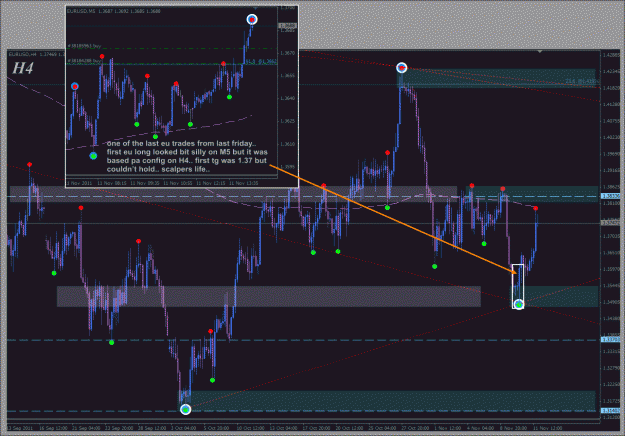Click the 17 Oct 20:00 date label
Viewport: 625px width, 436px height.
click(316, 428)
